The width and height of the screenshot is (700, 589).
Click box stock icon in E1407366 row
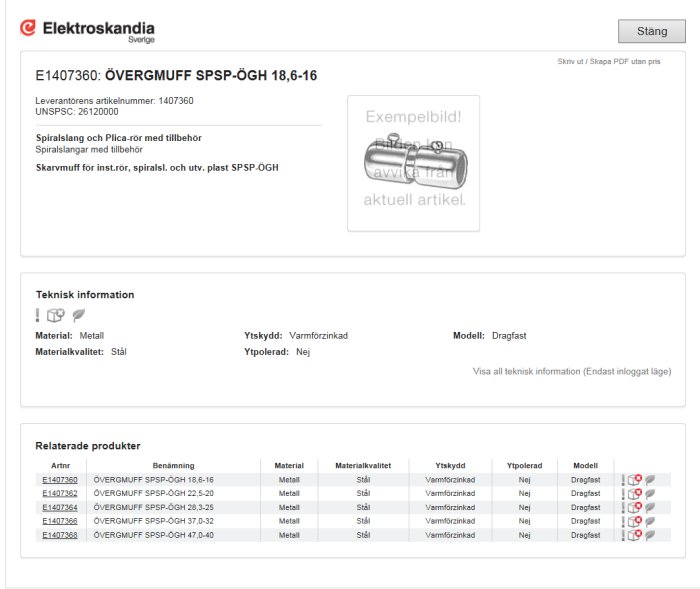(x=634, y=522)
